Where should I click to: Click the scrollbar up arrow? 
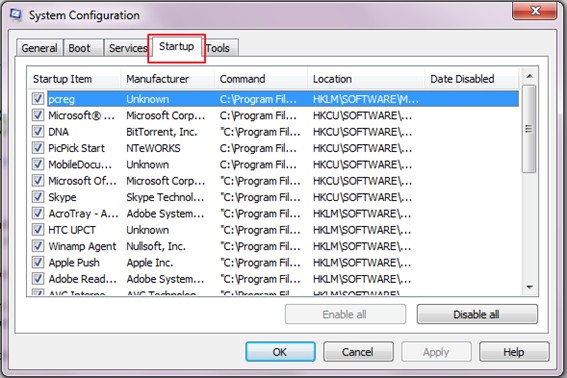529,76
